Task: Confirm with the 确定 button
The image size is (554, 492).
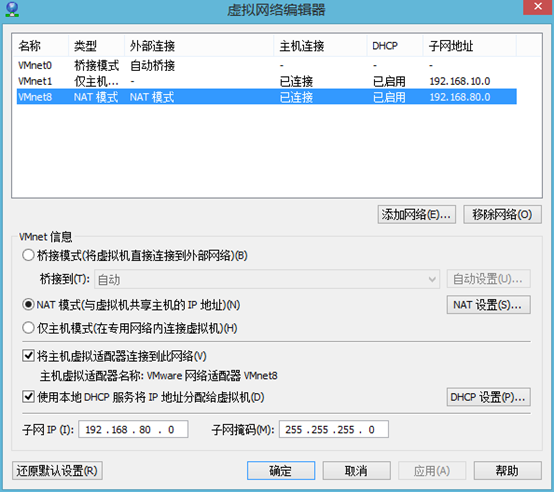Action: (281, 470)
